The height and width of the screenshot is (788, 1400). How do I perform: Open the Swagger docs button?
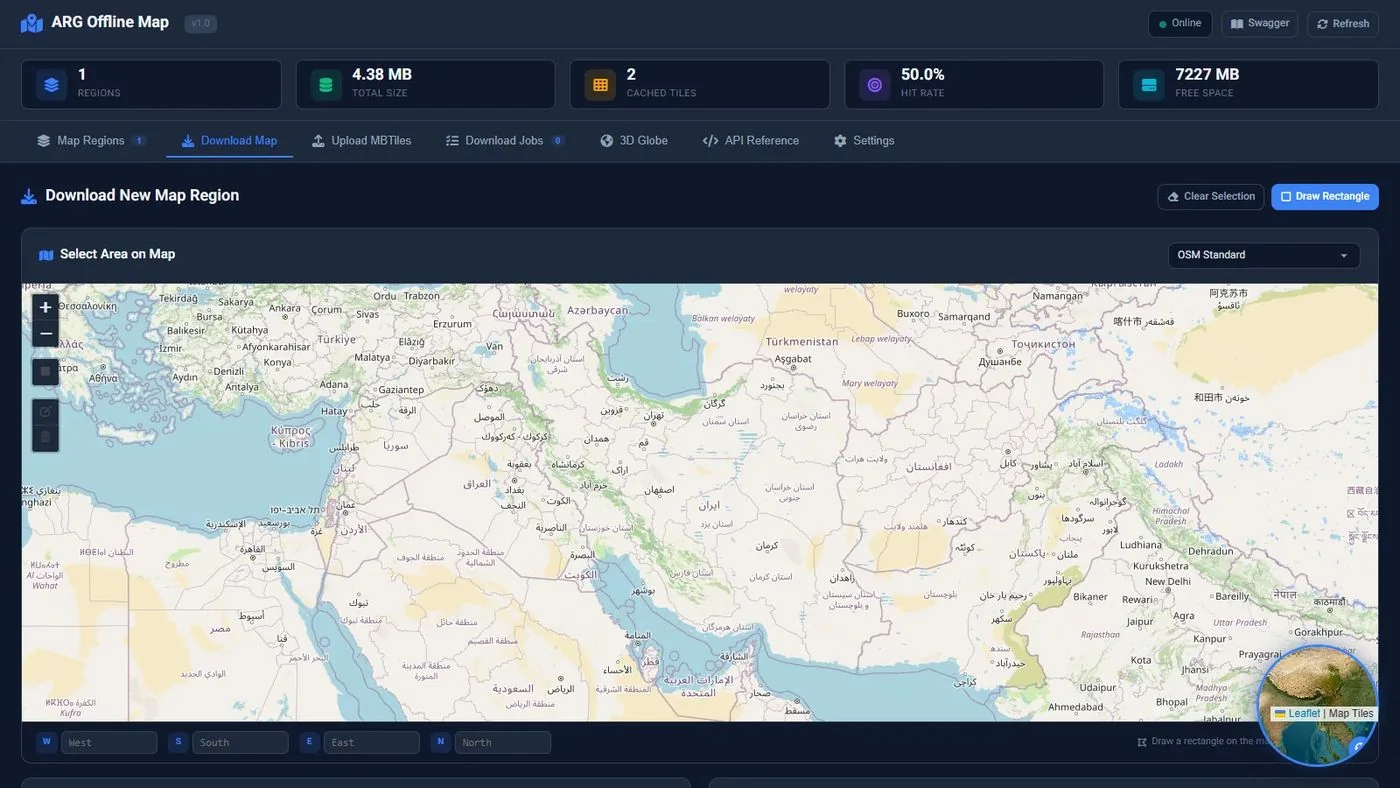pyautogui.click(x=1260, y=24)
